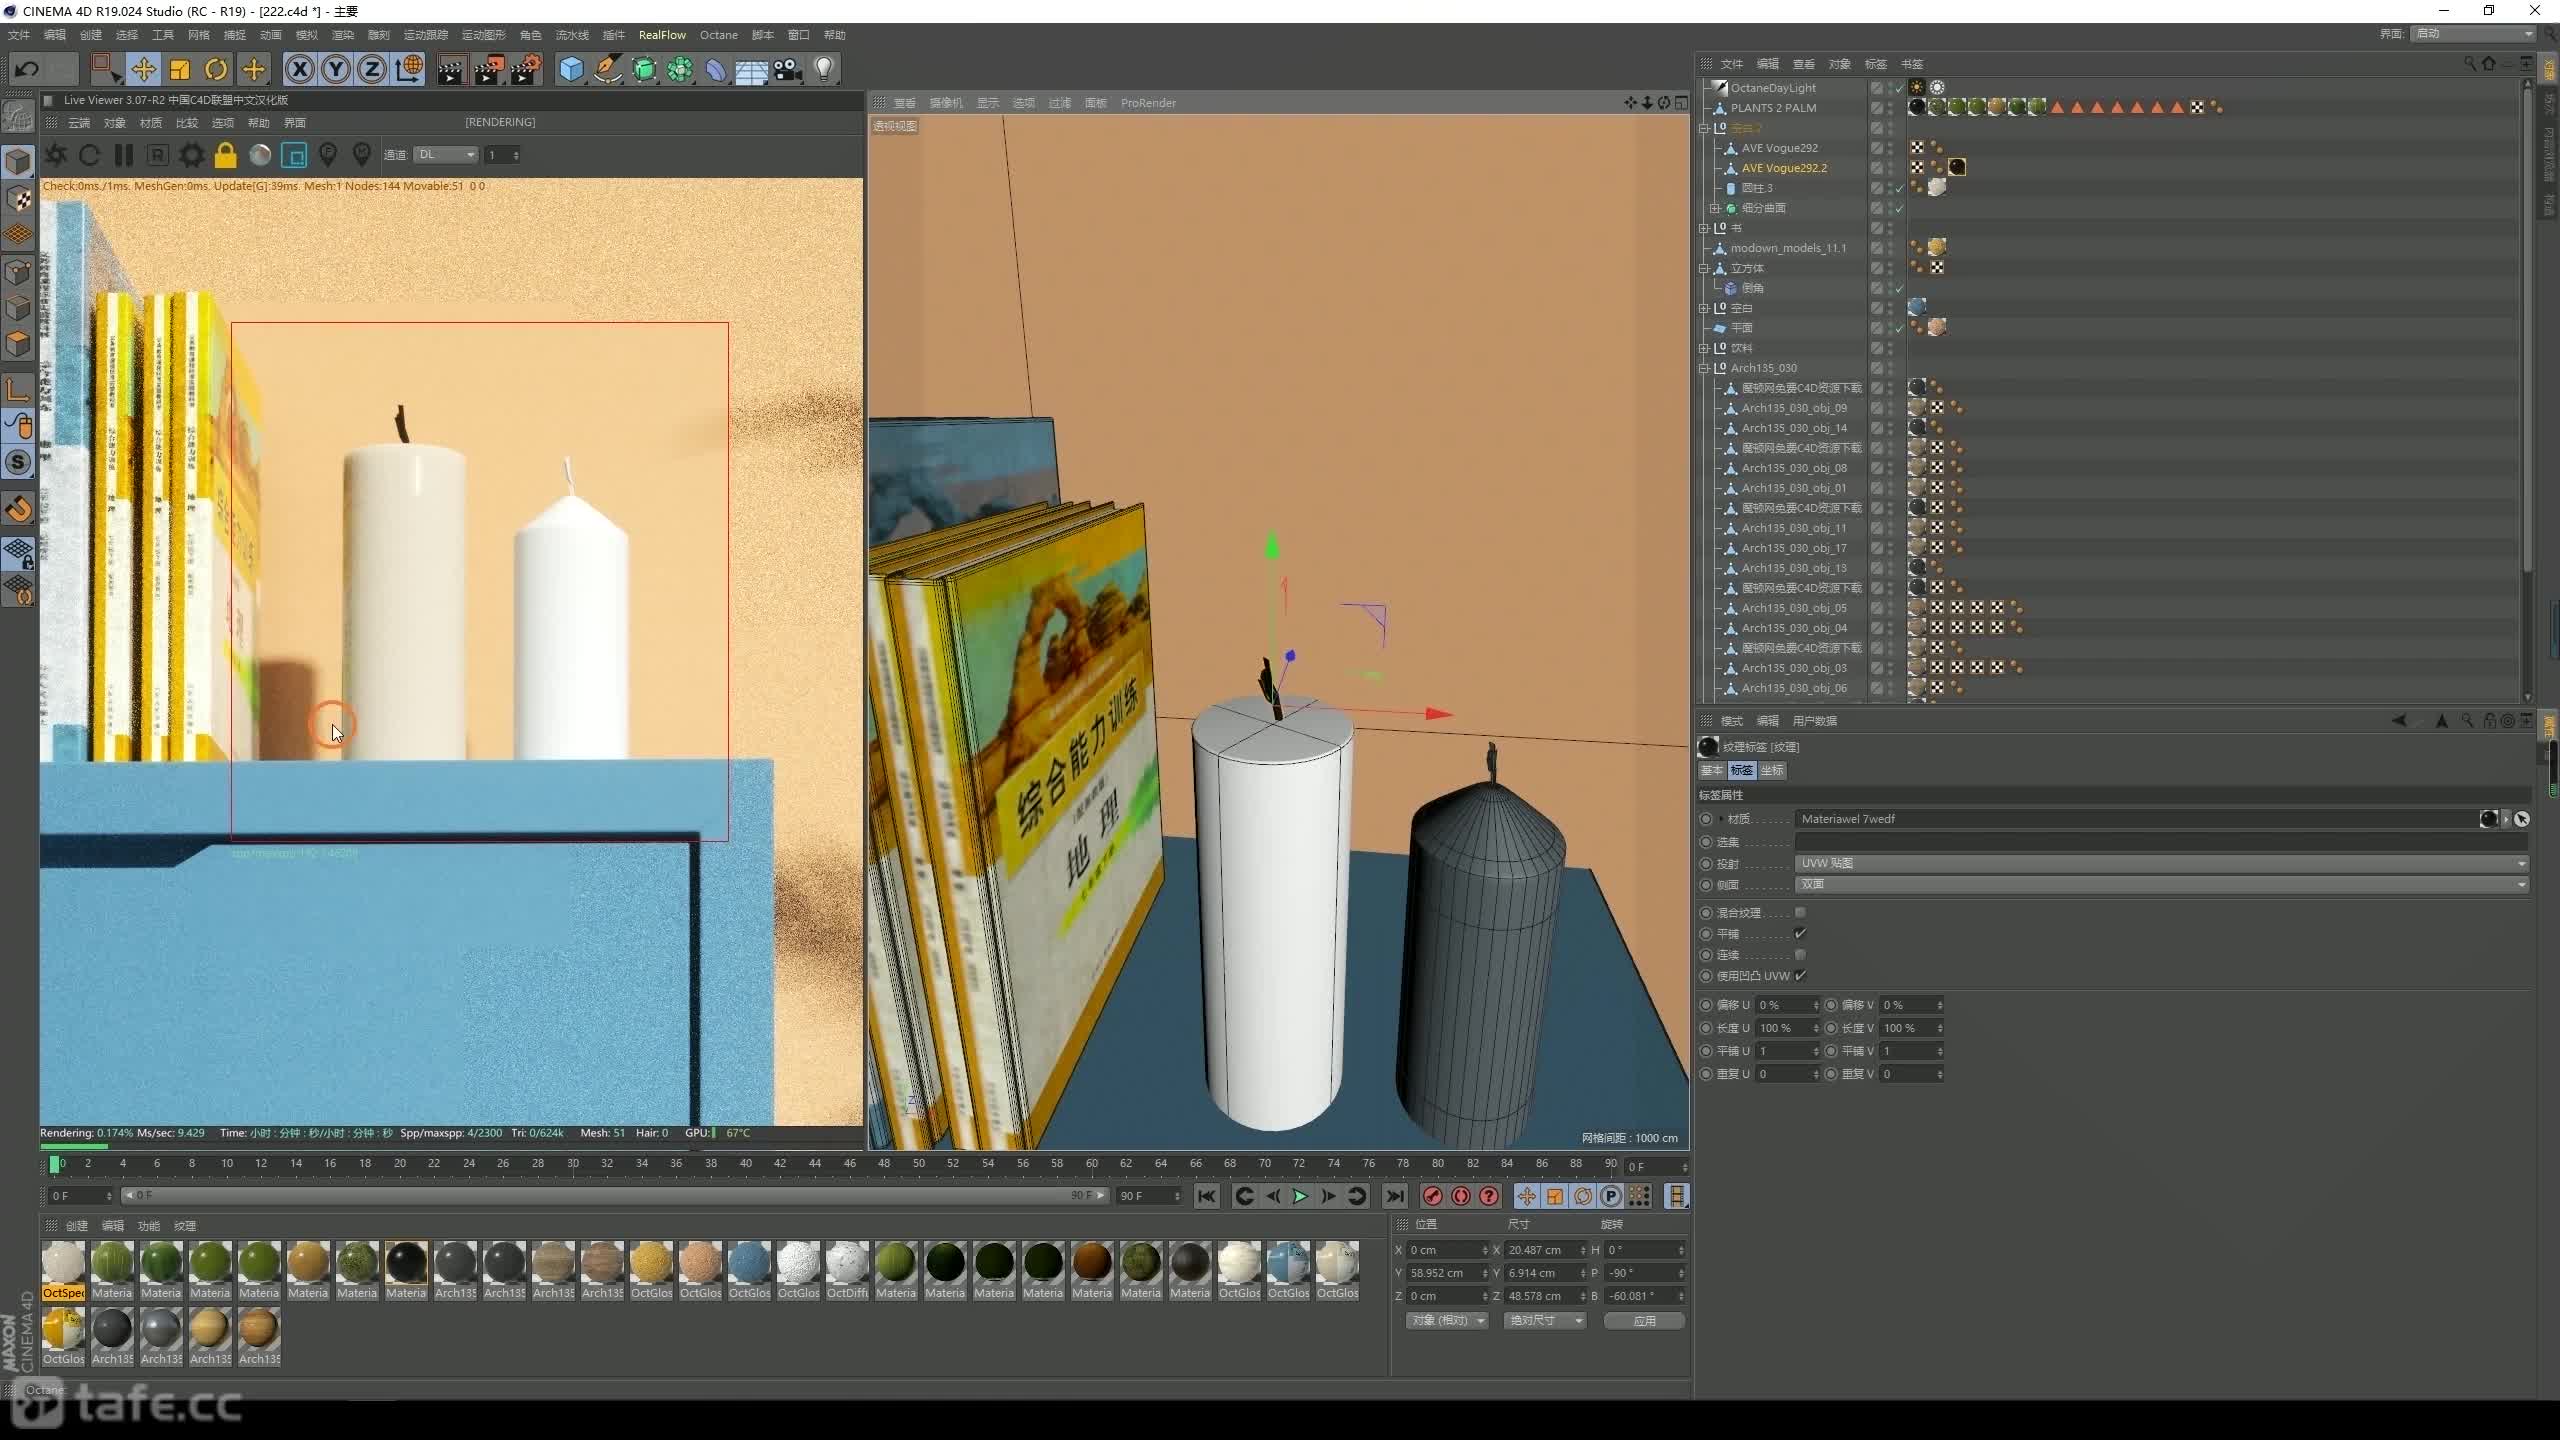Open the 侧面 双面 dropdown
This screenshot has height=1440, width=2560.
[x=2162, y=884]
